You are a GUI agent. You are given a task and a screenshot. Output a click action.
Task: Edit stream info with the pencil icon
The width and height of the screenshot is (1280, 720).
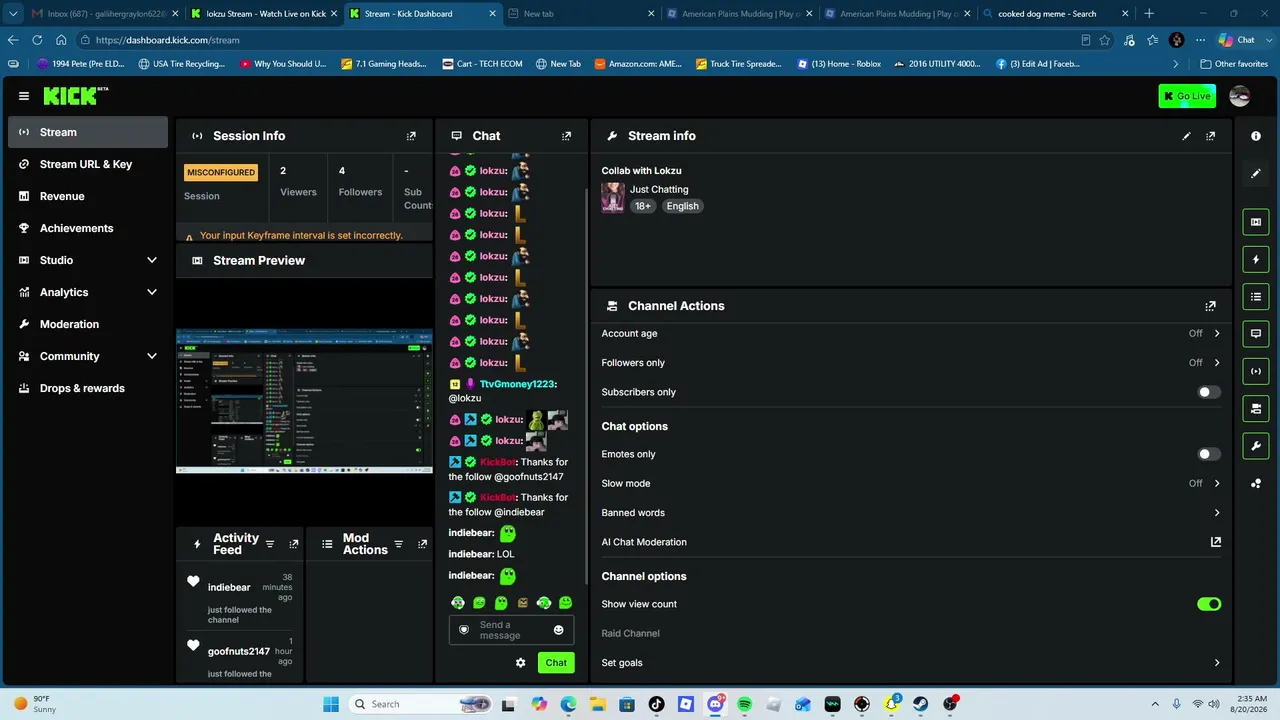coord(1186,136)
